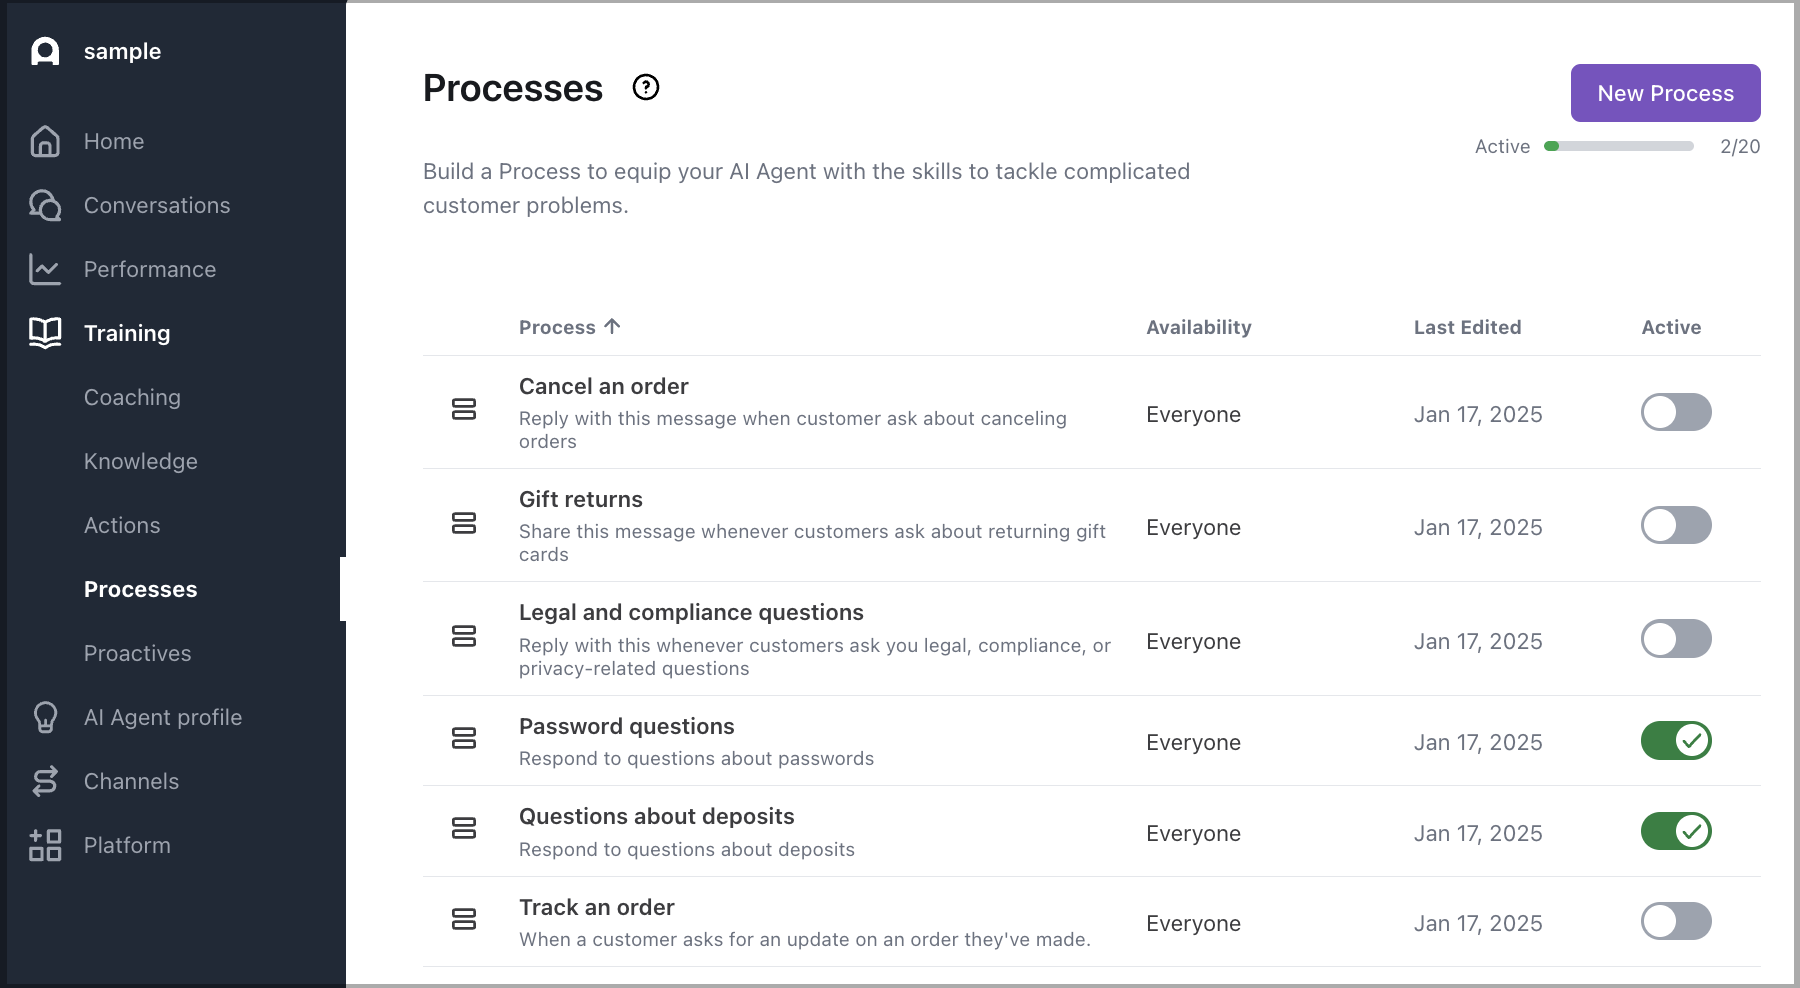Open Conversations in the sidebar

click(x=157, y=205)
